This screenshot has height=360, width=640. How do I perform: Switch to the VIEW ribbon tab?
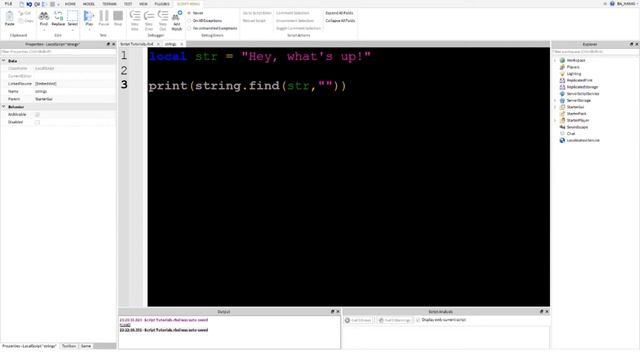[143, 4]
